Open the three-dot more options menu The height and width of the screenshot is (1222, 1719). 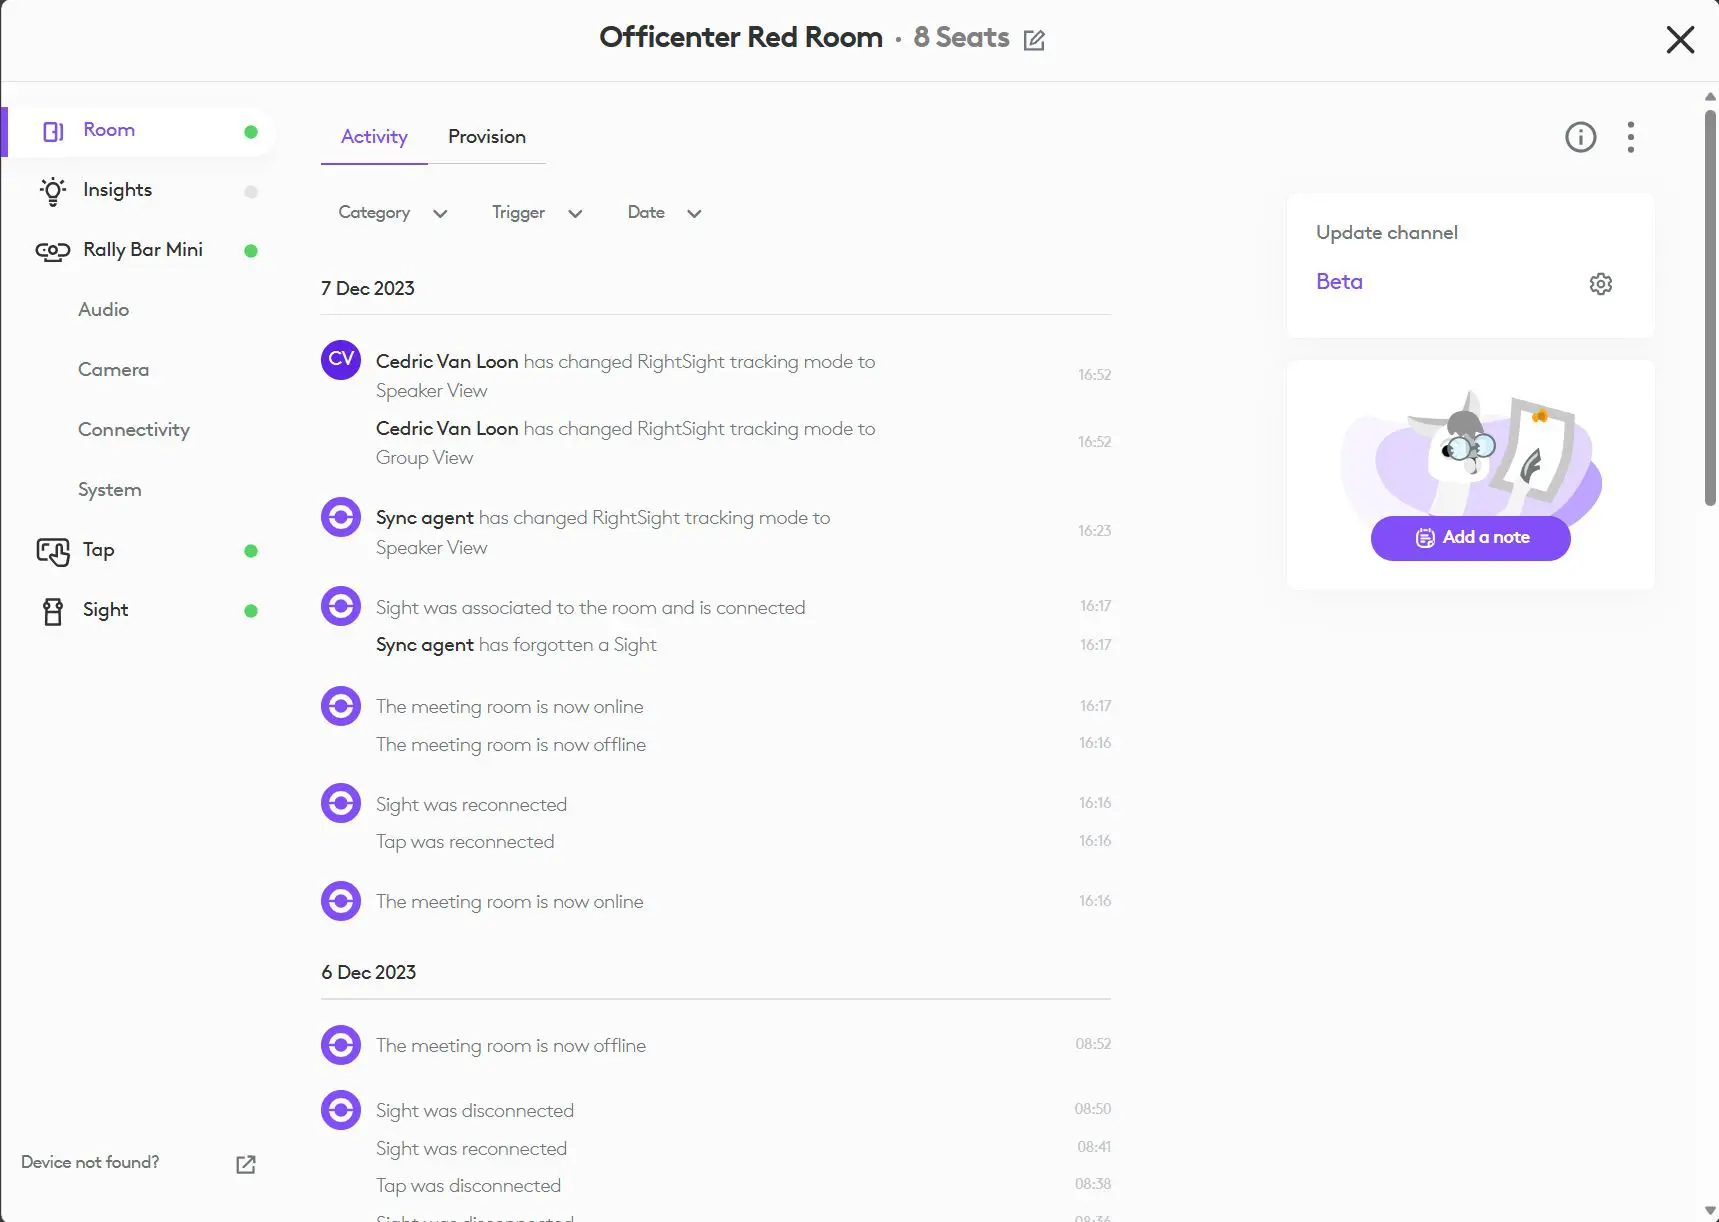pyautogui.click(x=1630, y=137)
